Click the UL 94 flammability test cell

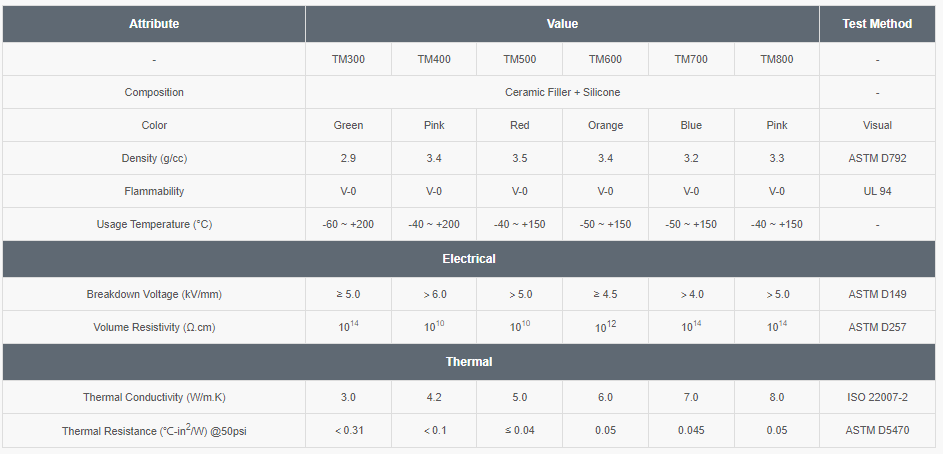pos(877,191)
